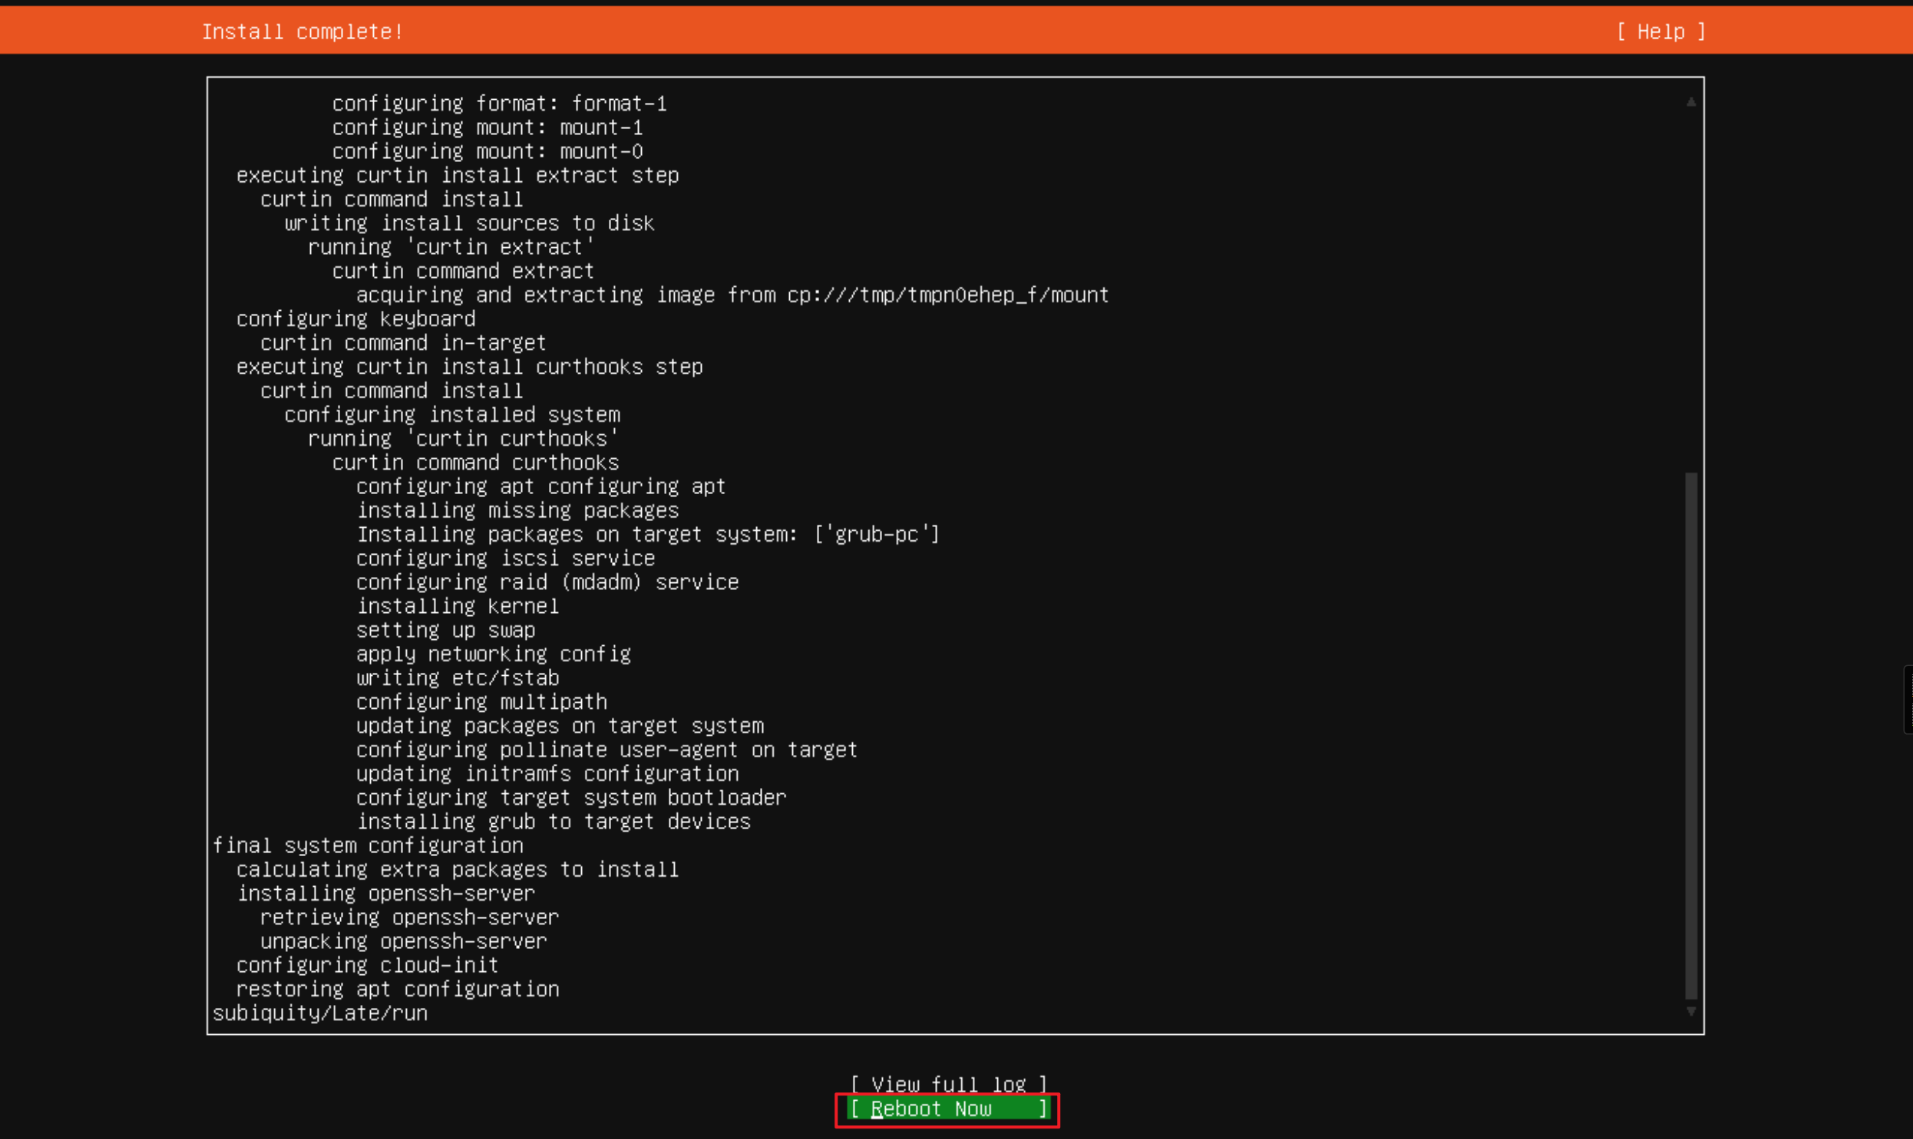This screenshot has height=1139, width=1913.
Task: Select the 'unpacking openssh-server' log line
Action: [x=403, y=941]
